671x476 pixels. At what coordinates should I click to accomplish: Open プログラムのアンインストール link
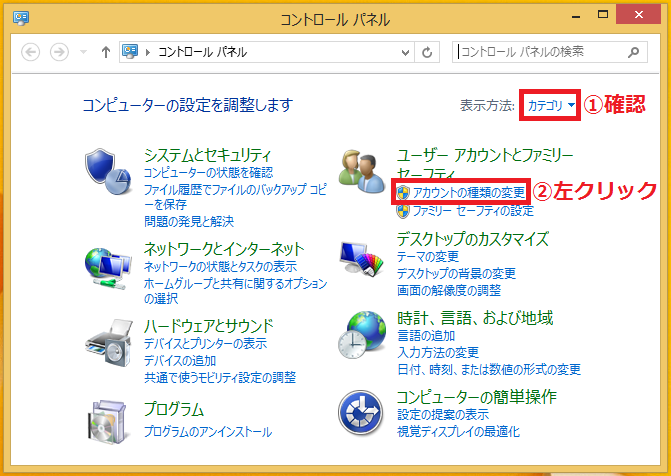[208, 431]
